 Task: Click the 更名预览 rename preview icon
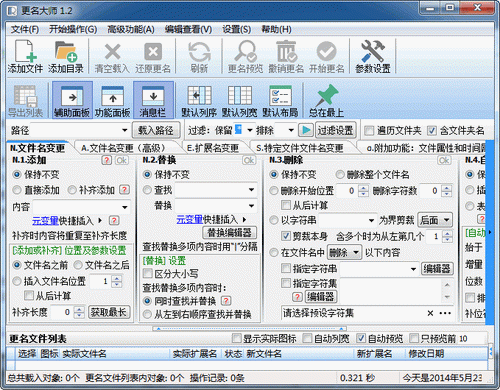coord(246,56)
